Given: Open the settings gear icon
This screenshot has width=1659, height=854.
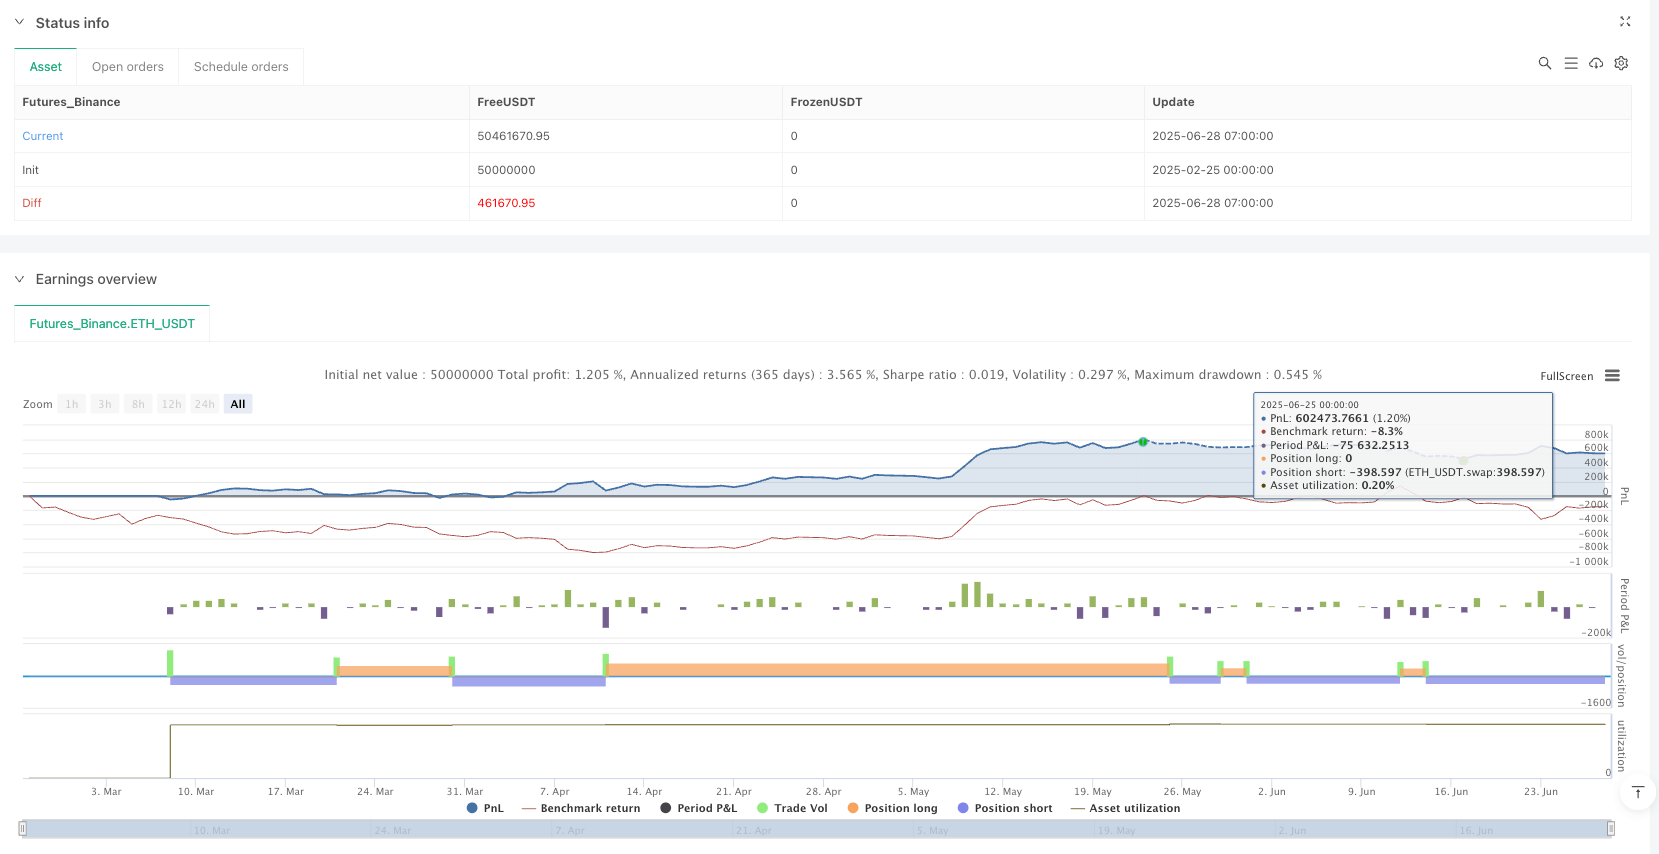Looking at the screenshot, I should click(x=1621, y=63).
